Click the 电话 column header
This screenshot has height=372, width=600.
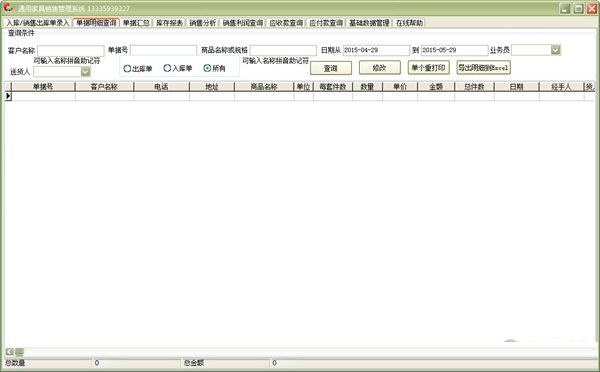pos(161,86)
